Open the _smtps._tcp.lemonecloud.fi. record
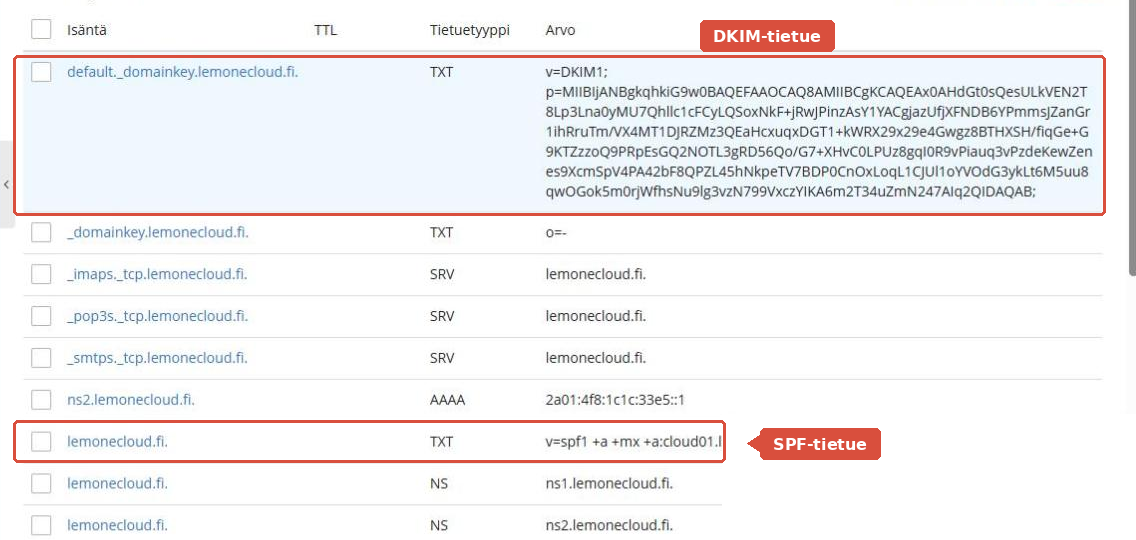This screenshot has width=1136, height=540. point(157,358)
